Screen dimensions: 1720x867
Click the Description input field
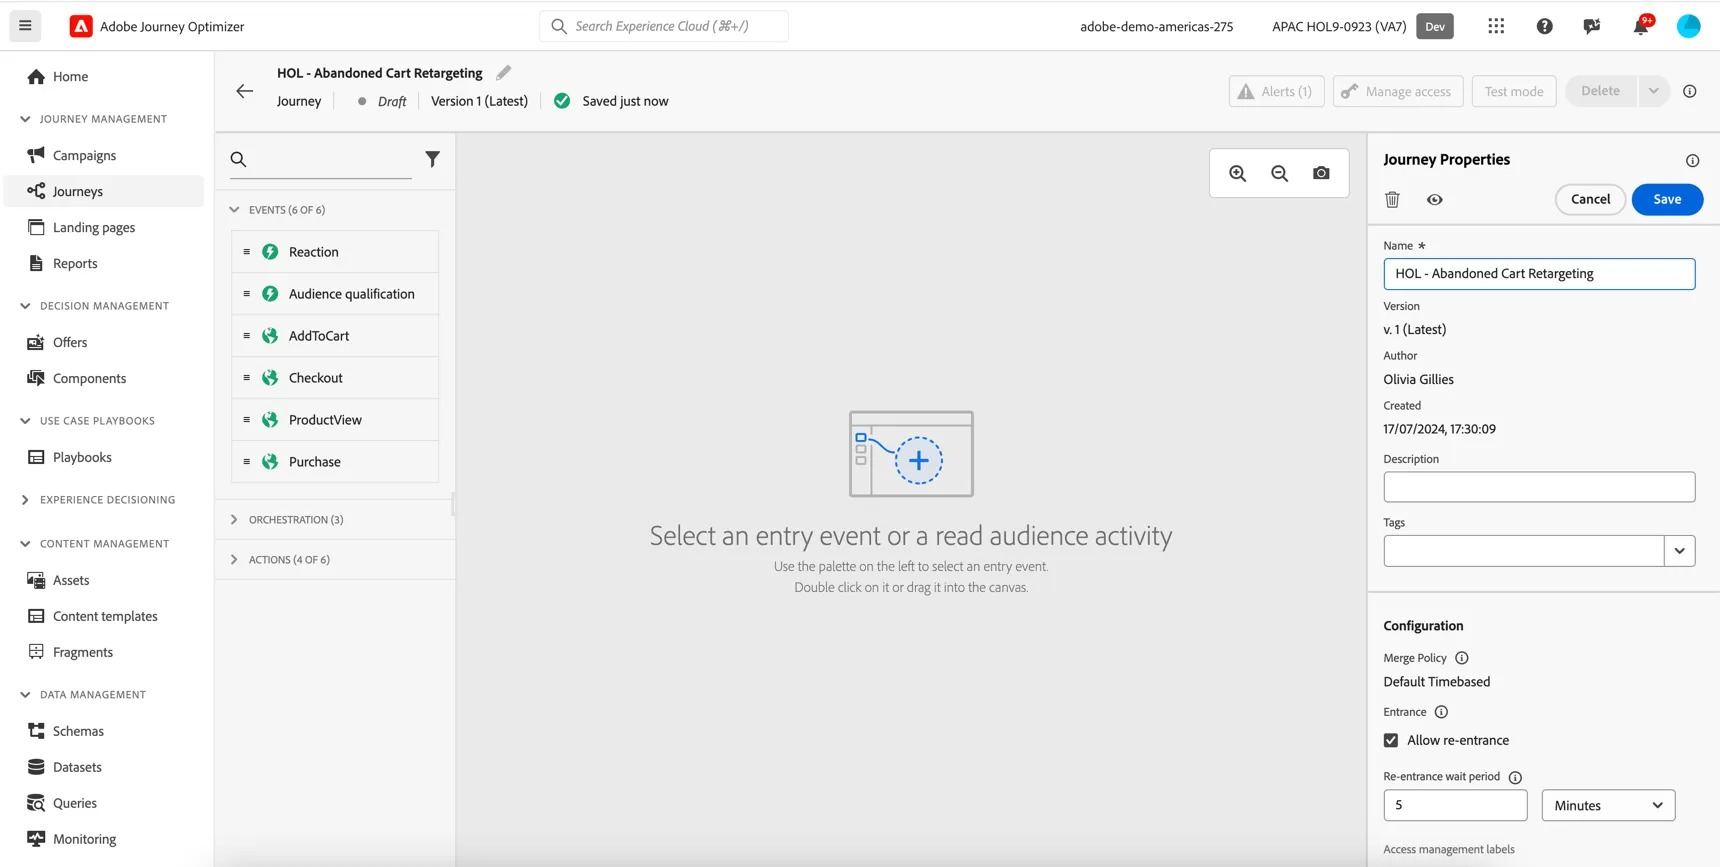pos(1539,487)
